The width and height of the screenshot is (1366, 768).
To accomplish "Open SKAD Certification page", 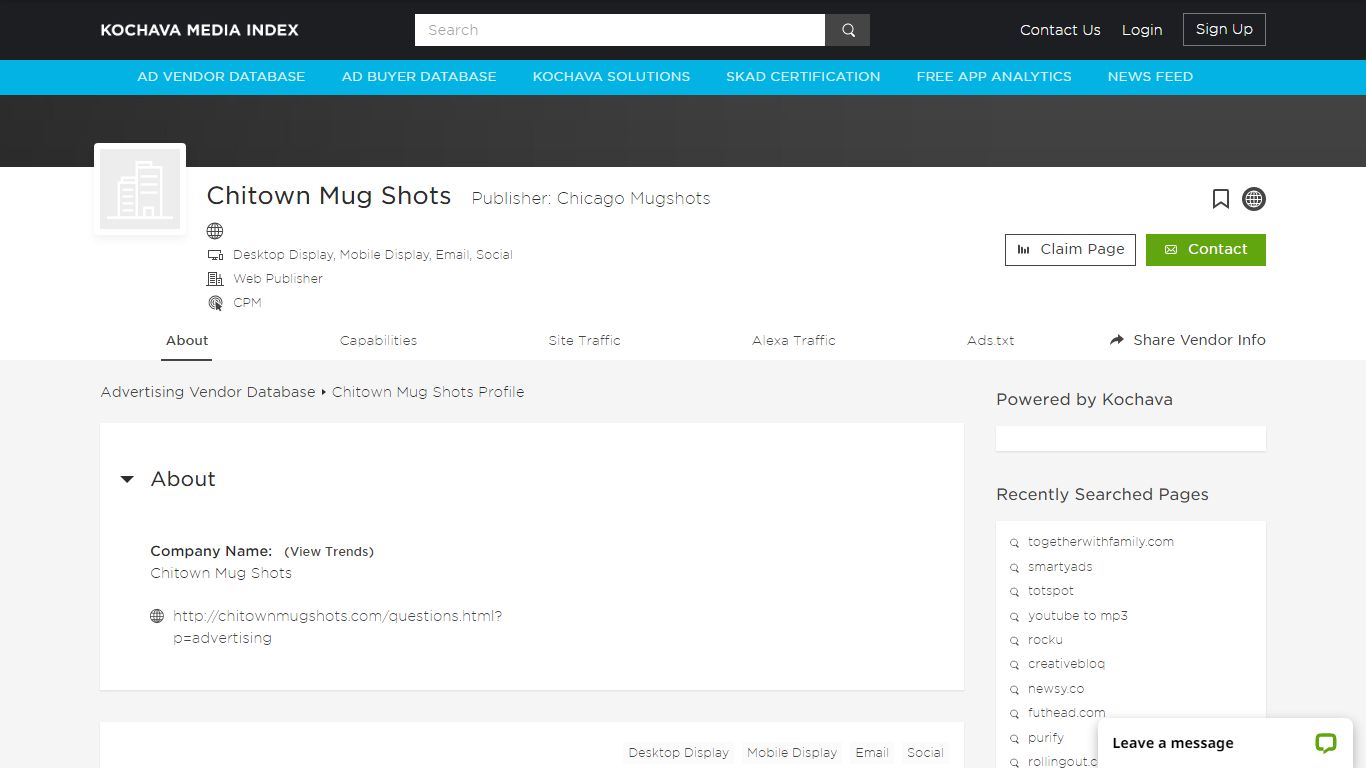I will click(803, 76).
